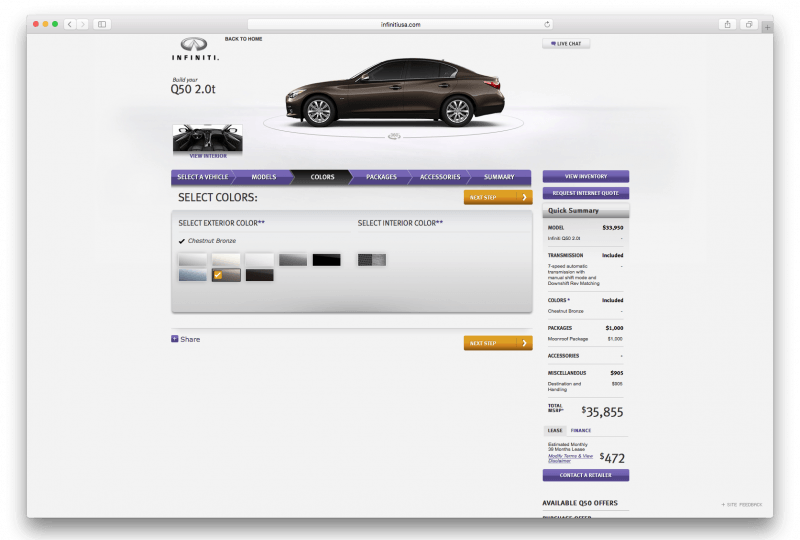Switch to the Models step
800x540 pixels.
pyautogui.click(x=263, y=177)
